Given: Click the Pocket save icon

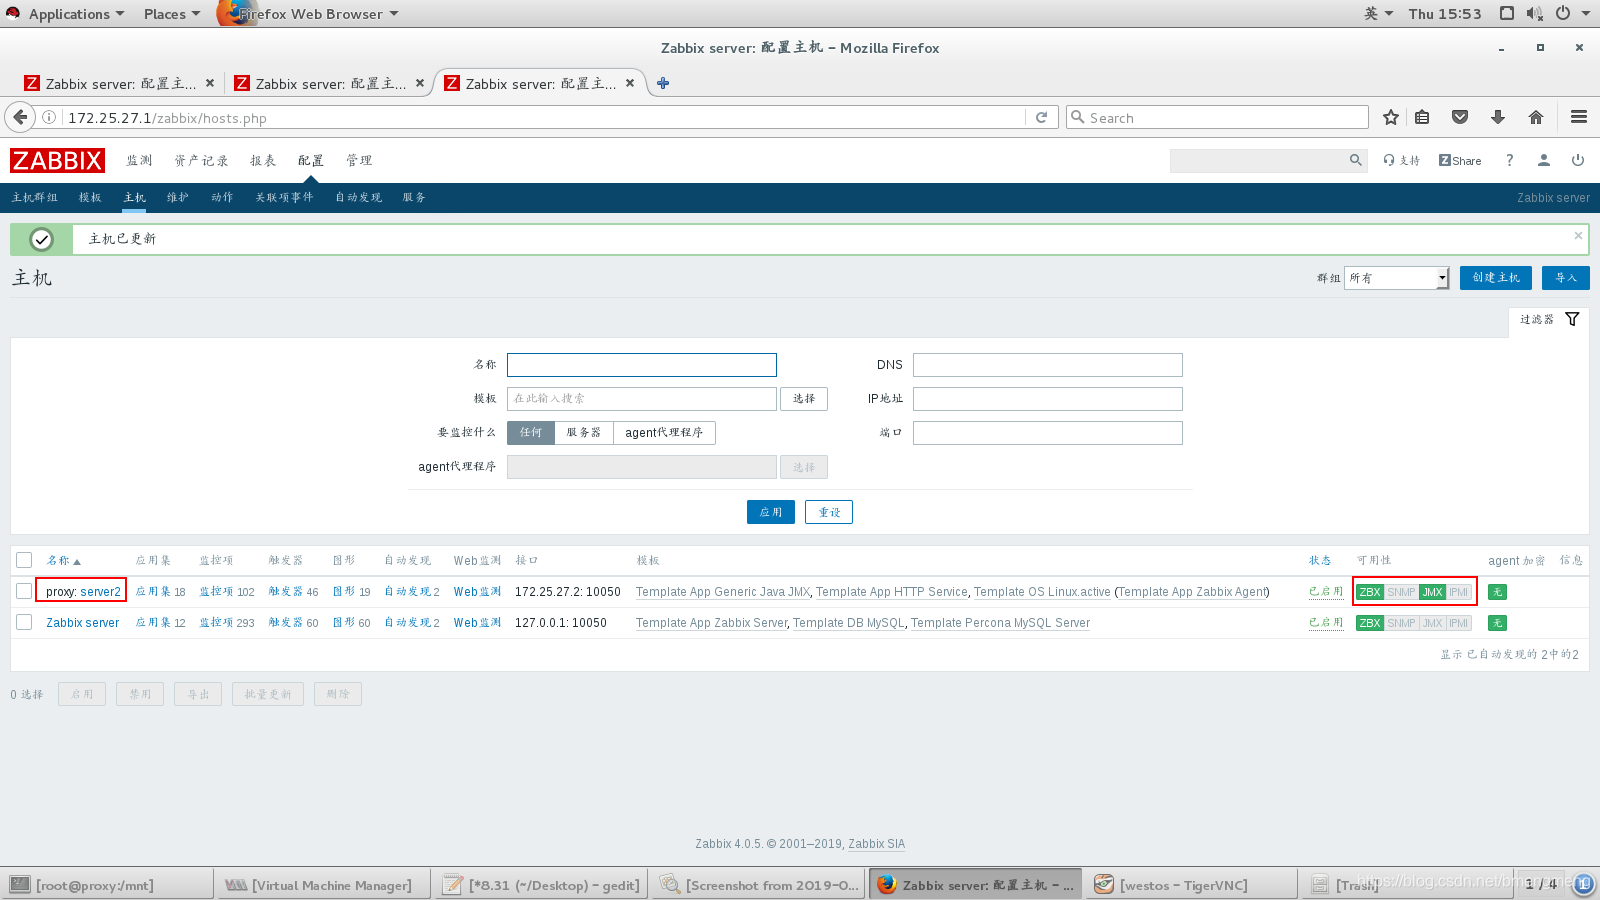Looking at the screenshot, I should [x=1460, y=117].
